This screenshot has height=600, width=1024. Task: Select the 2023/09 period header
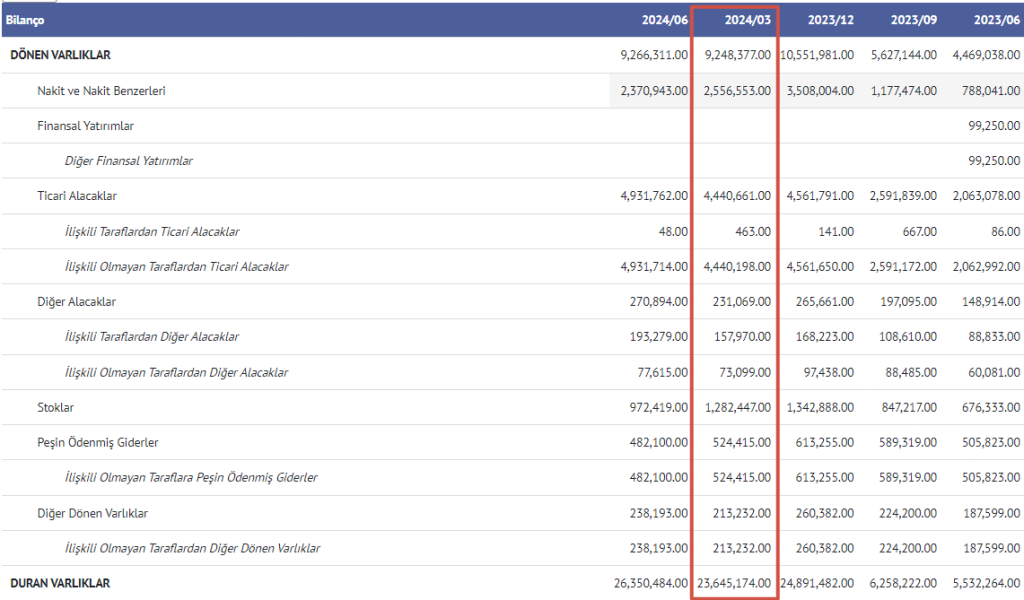914,20
